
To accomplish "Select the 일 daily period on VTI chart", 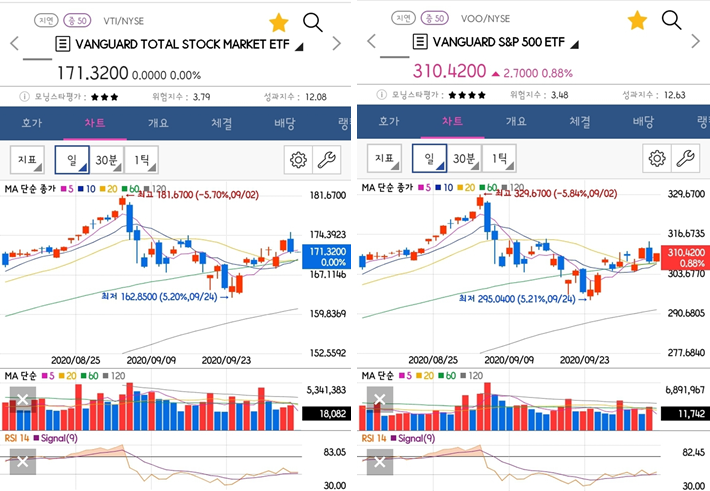I will (72, 160).
